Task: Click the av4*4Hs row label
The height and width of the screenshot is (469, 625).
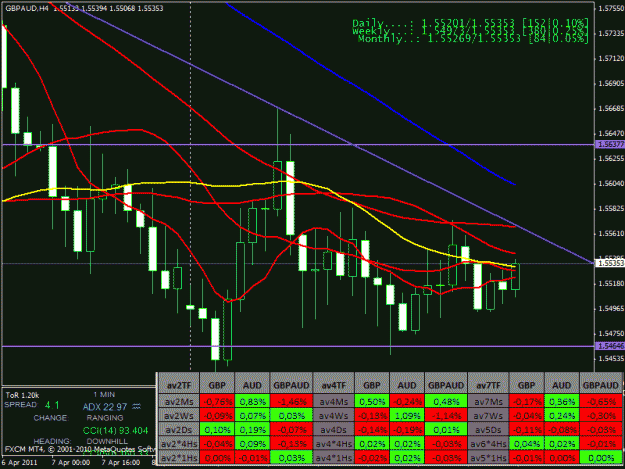Action: pos(334,443)
